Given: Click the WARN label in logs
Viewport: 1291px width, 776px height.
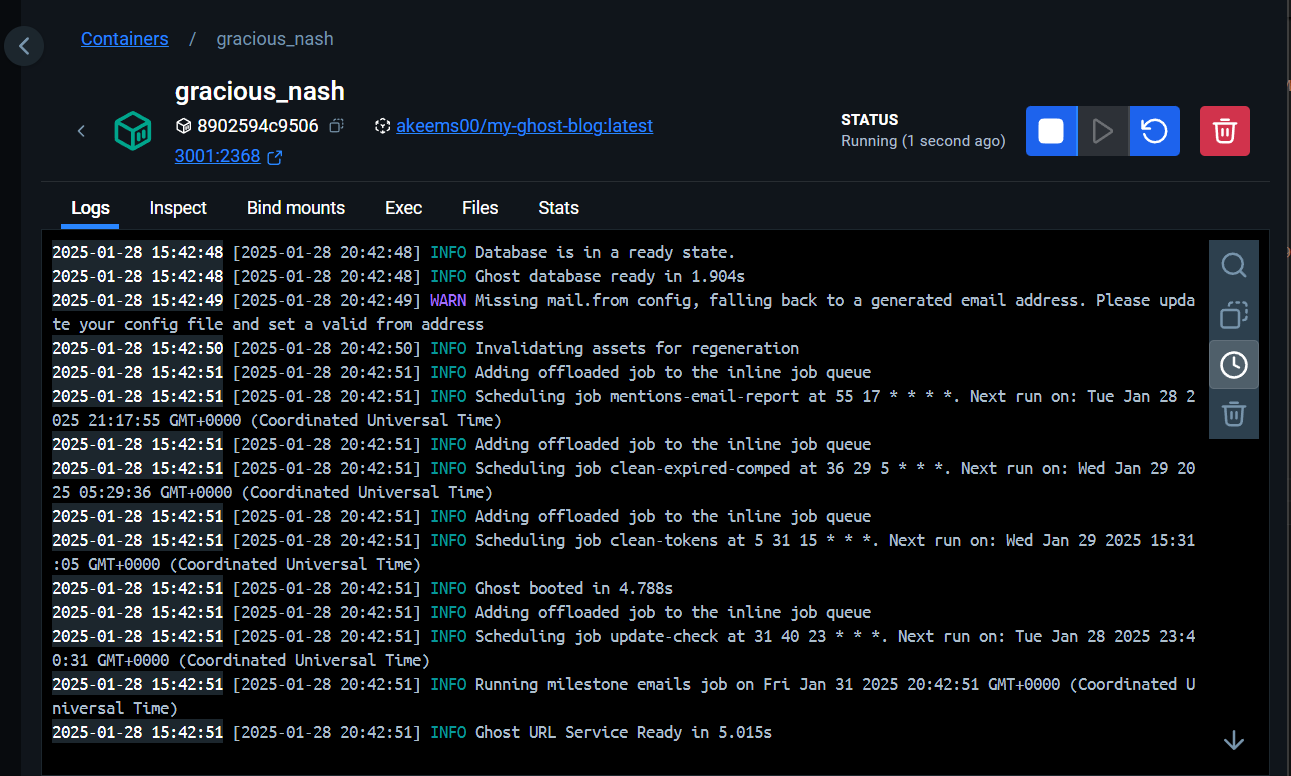Looking at the screenshot, I should coord(448,300).
